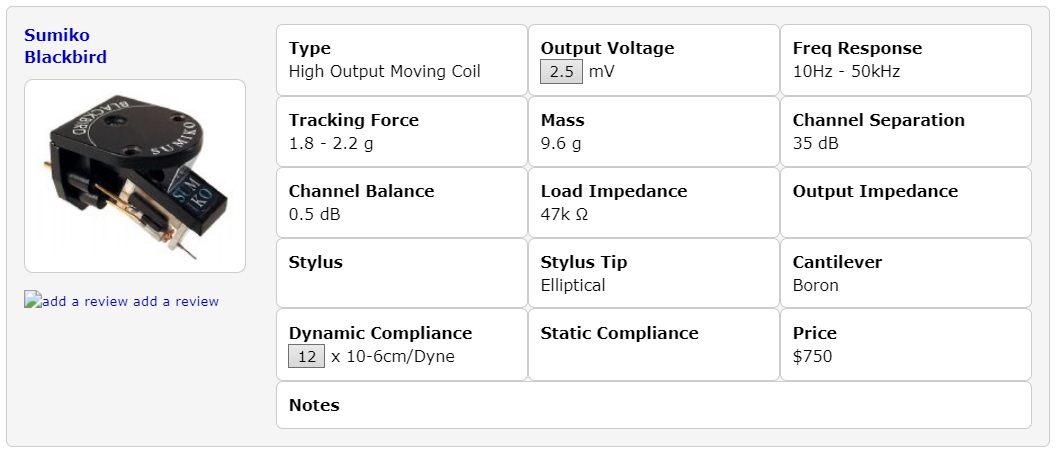Click the empty Static Compliance cell
Screen dimensions: 1058x454
coord(653,344)
